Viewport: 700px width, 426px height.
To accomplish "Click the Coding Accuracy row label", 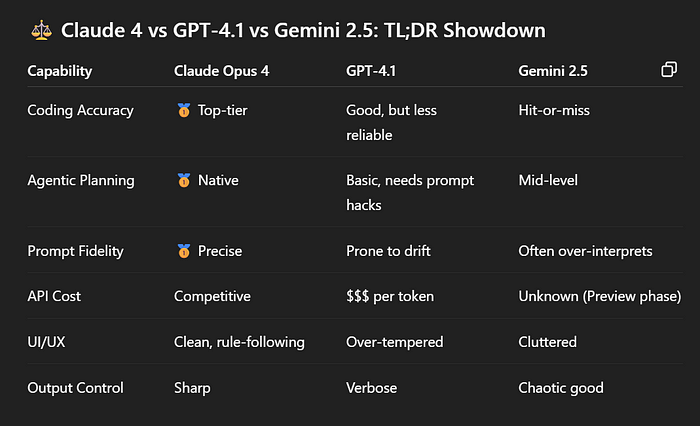I will tap(80, 110).
